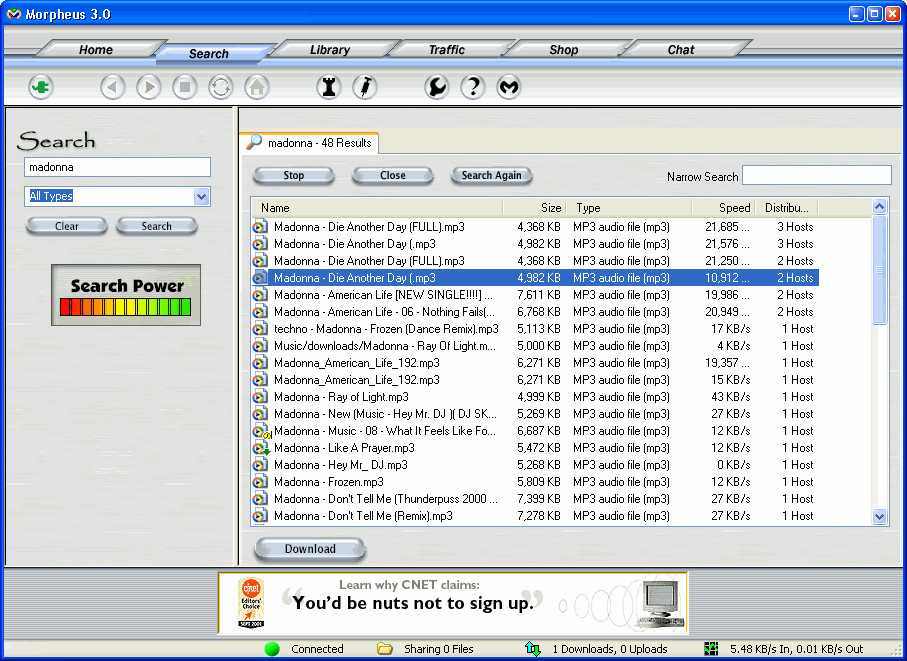
Task: Click the Clear button
Action: (x=67, y=226)
